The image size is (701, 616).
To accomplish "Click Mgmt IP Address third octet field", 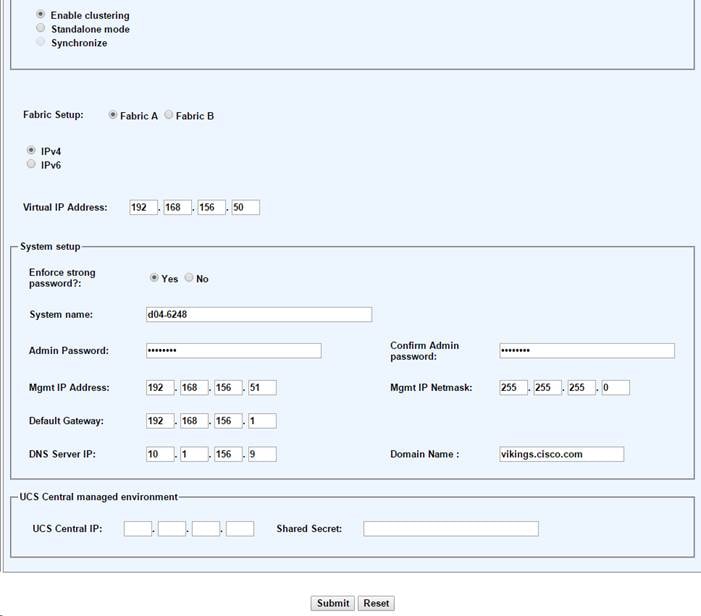I will (x=228, y=388).
